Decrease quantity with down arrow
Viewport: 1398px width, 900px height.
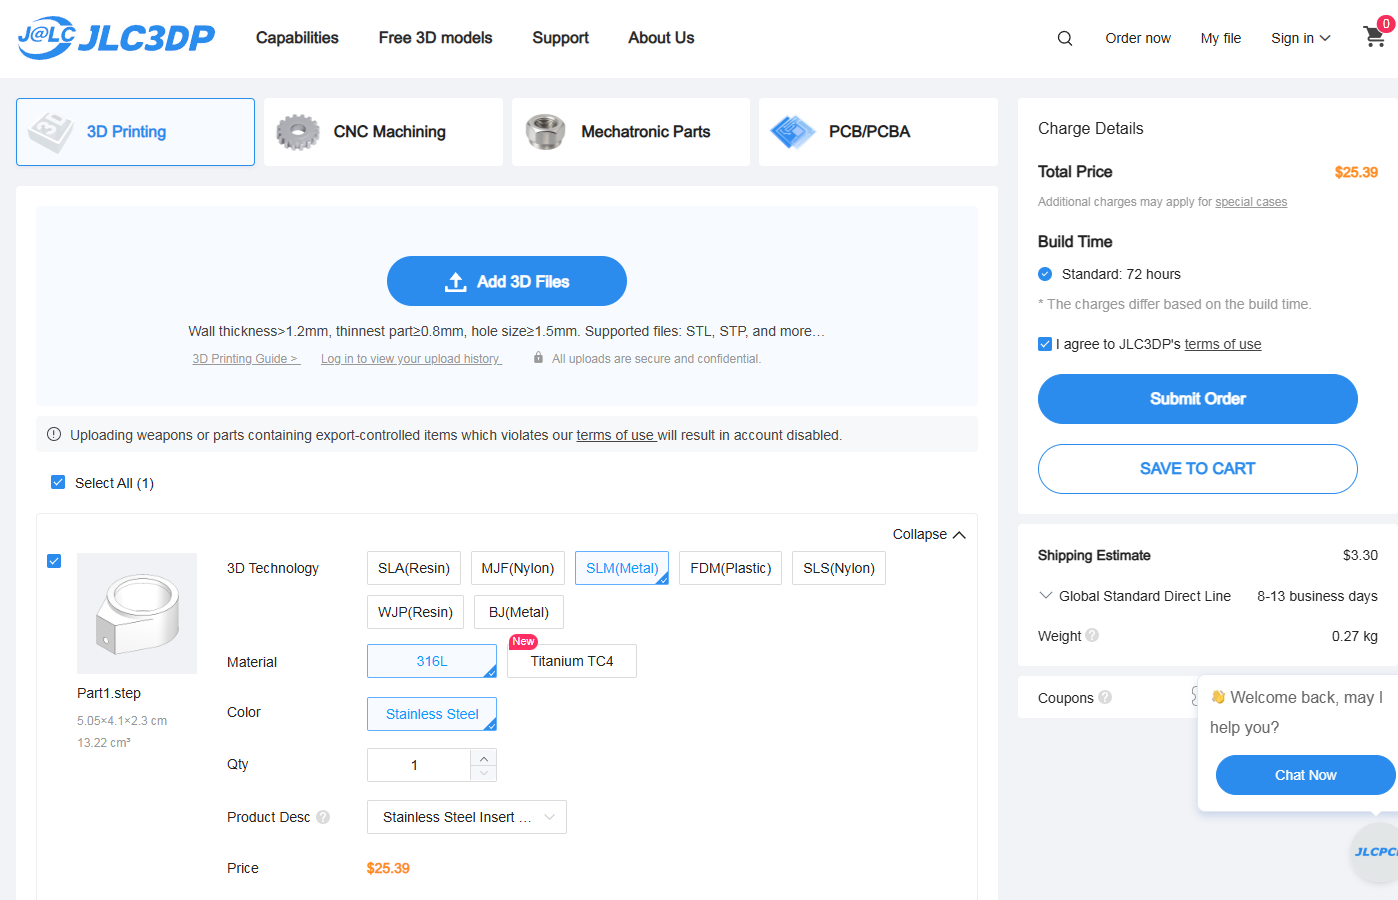click(484, 773)
